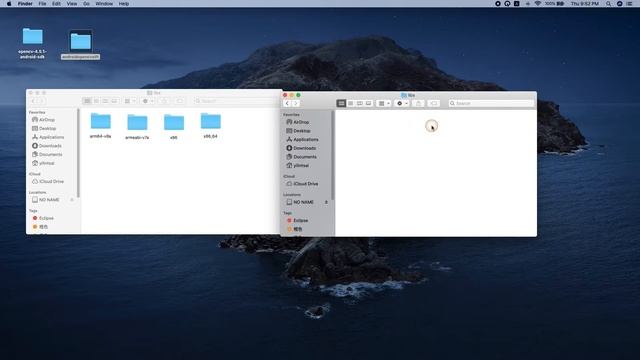Click Edit Tags button in back window
Viewport: 640px width, 360px height.
180,101
